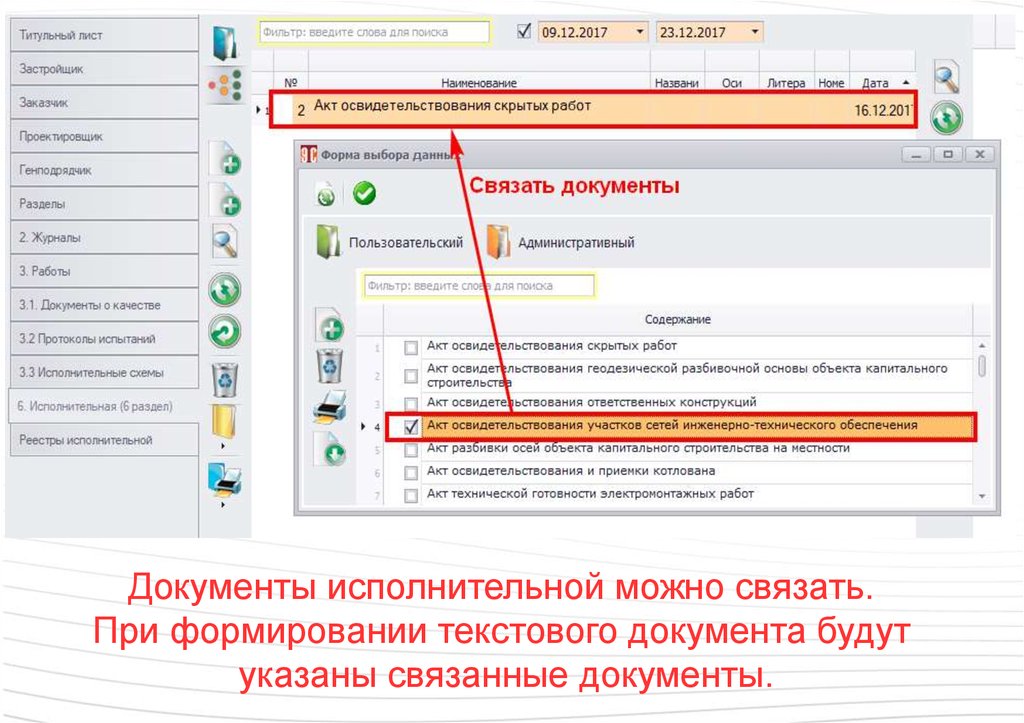Check the Акт освидетельствования и приемки котлована checkbox

(x=411, y=472)
